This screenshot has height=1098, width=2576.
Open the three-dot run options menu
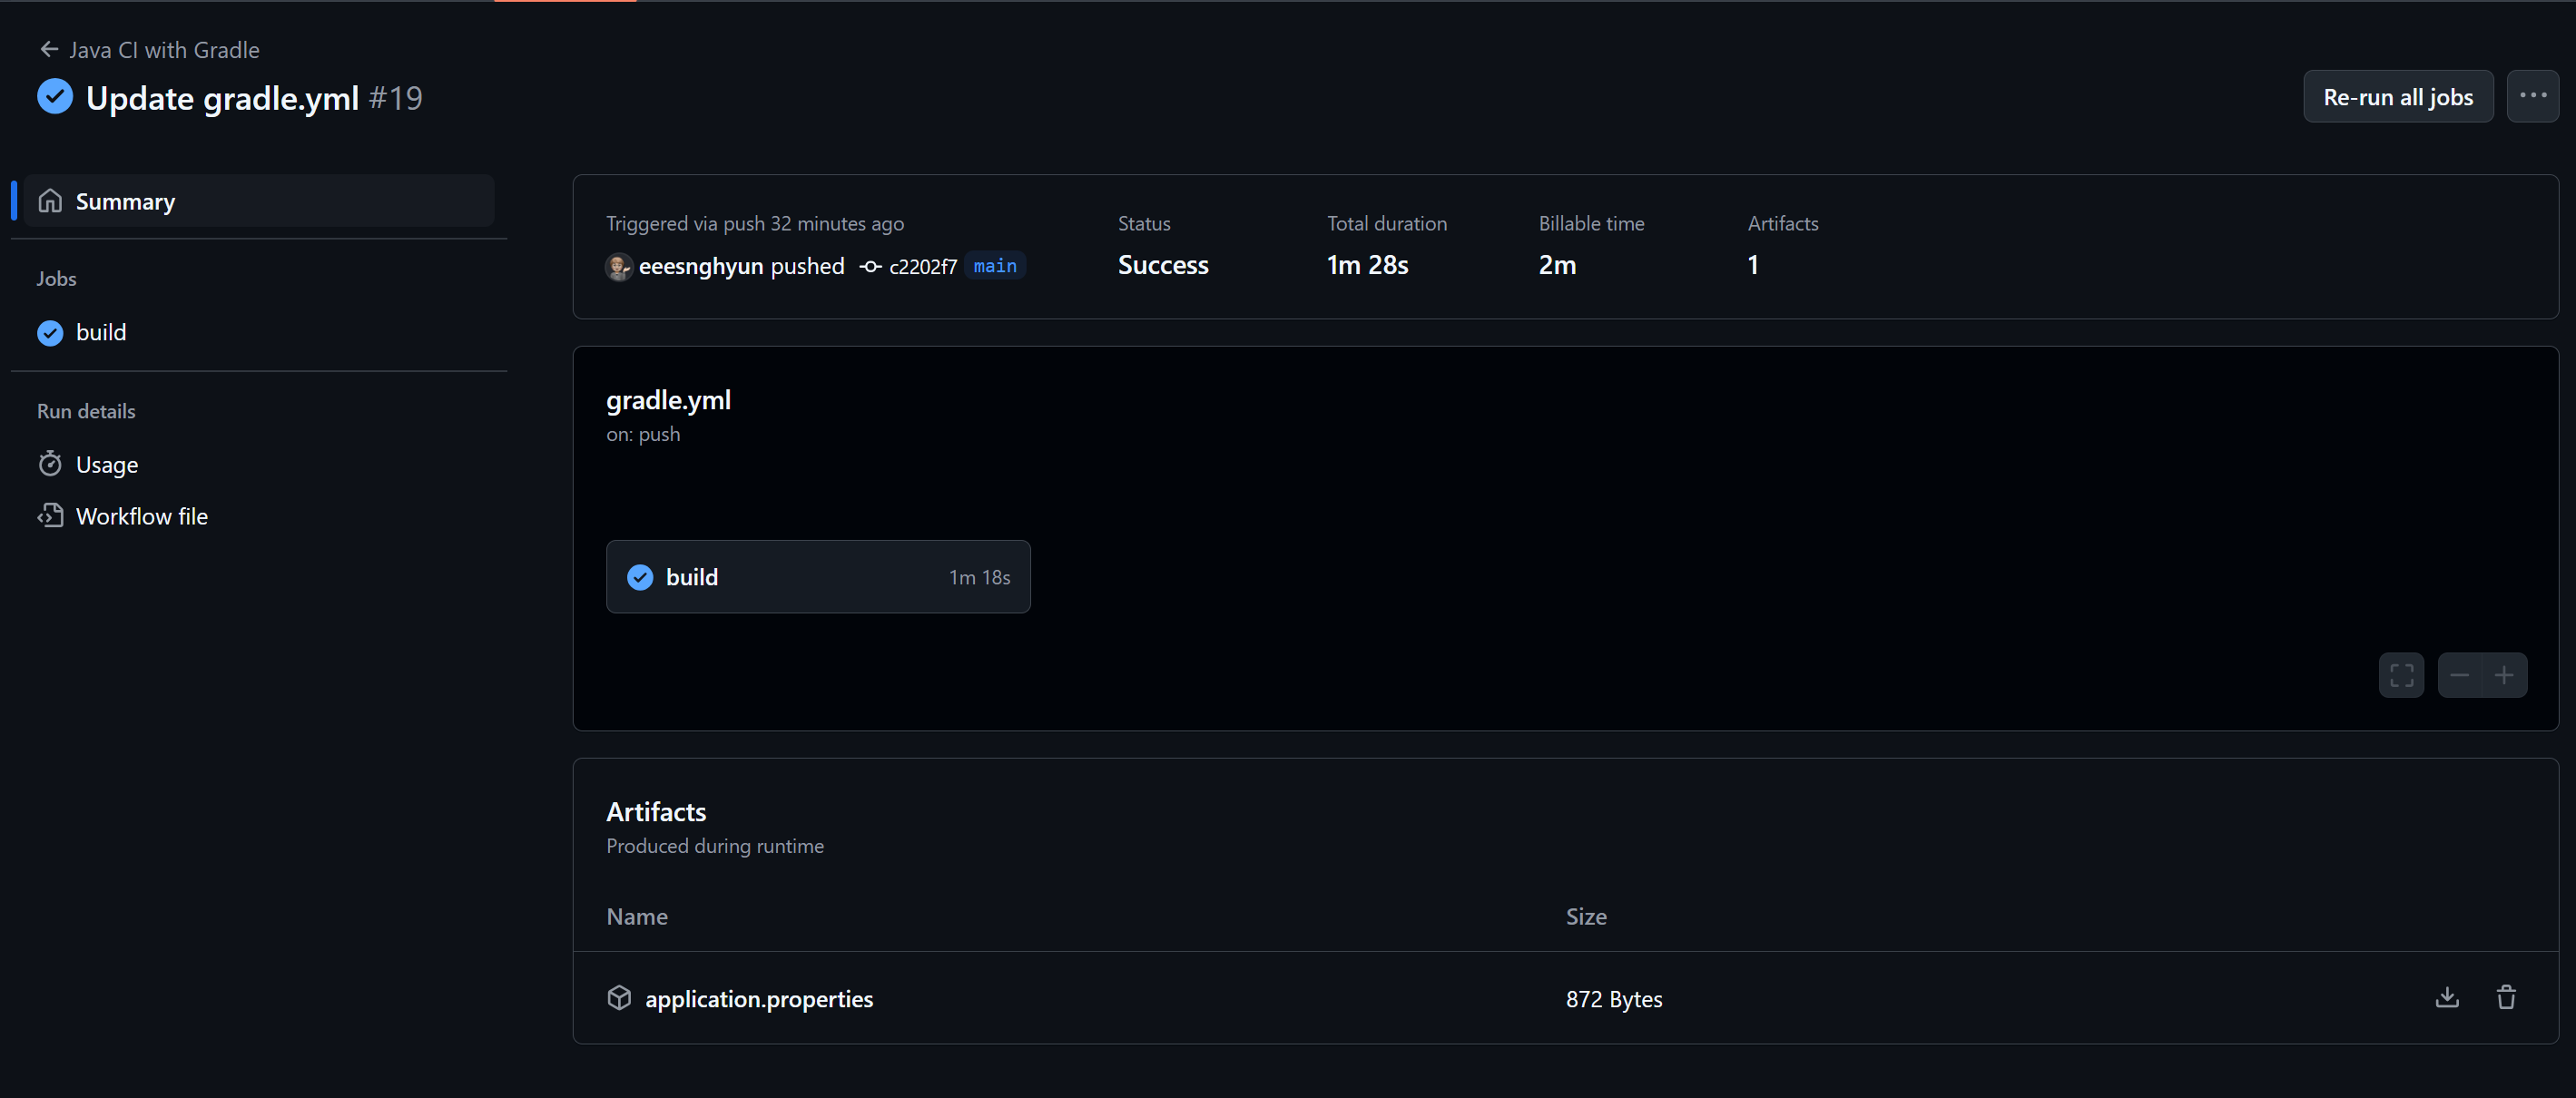coord(2532,96)
